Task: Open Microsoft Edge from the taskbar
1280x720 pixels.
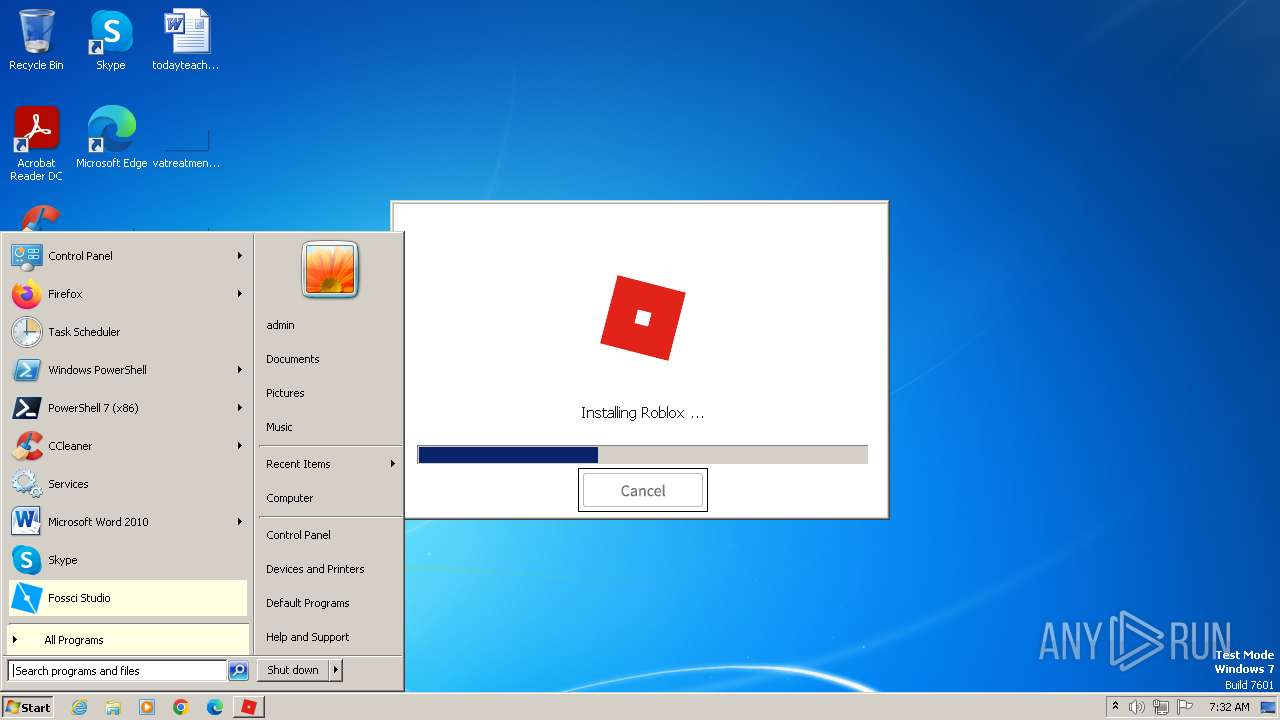Action: (215, 707)
